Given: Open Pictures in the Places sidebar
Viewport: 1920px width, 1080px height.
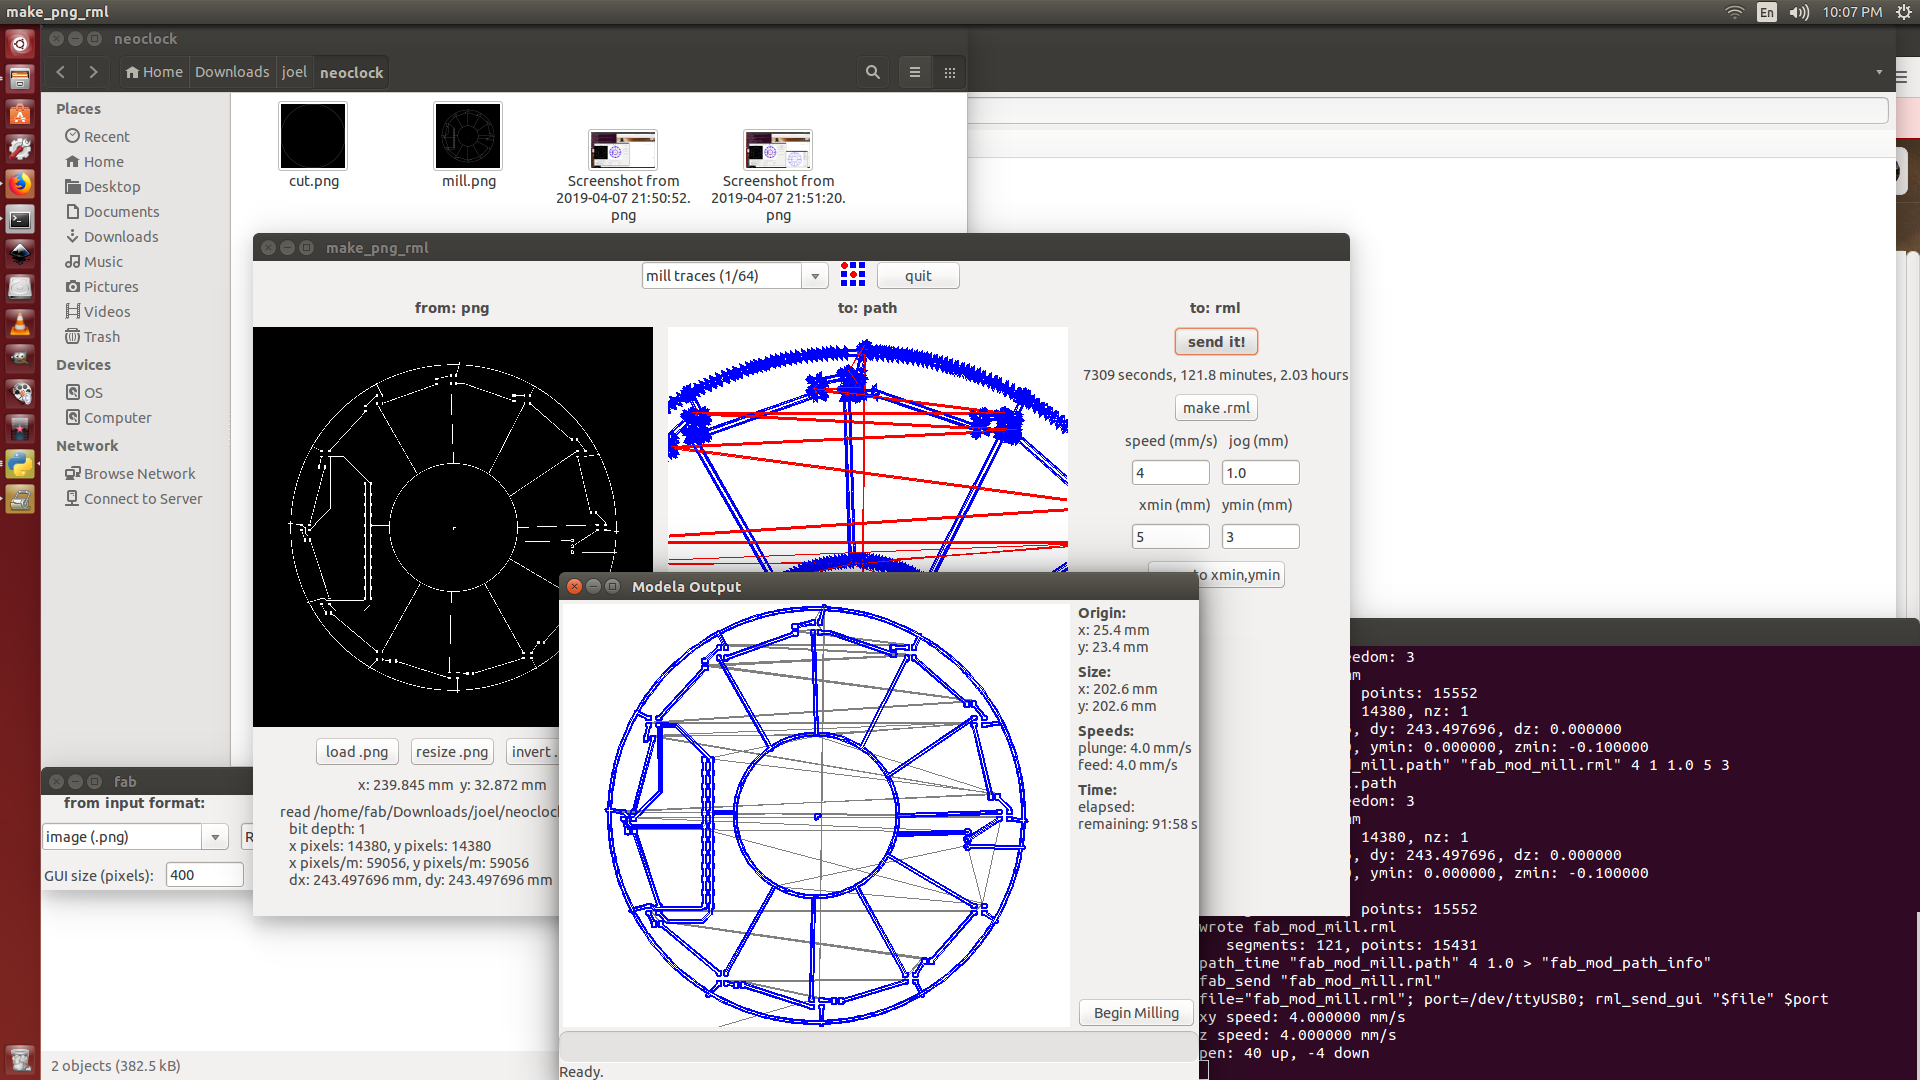Looking at the screenshot, I should (110, 287).
